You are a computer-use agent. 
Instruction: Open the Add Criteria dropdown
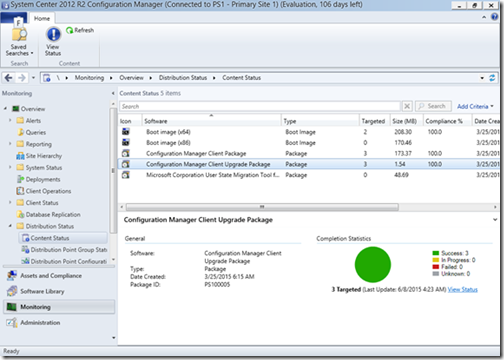tap(475, 106)
